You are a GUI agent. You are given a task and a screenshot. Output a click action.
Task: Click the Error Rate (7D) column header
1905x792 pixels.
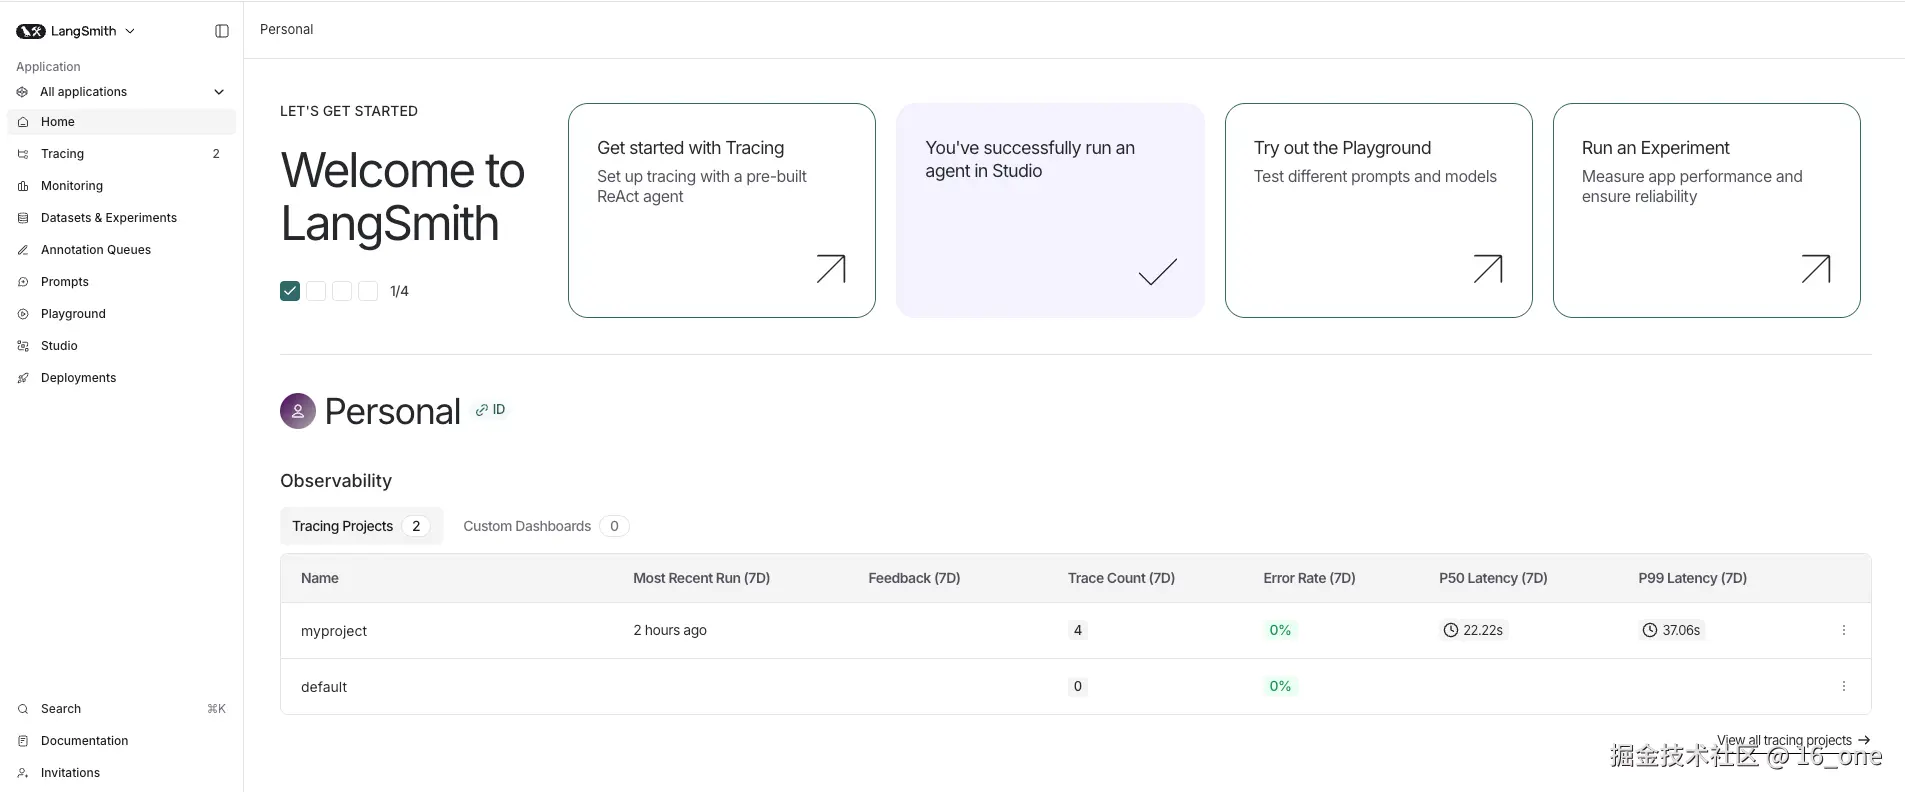click(1309, 578)
